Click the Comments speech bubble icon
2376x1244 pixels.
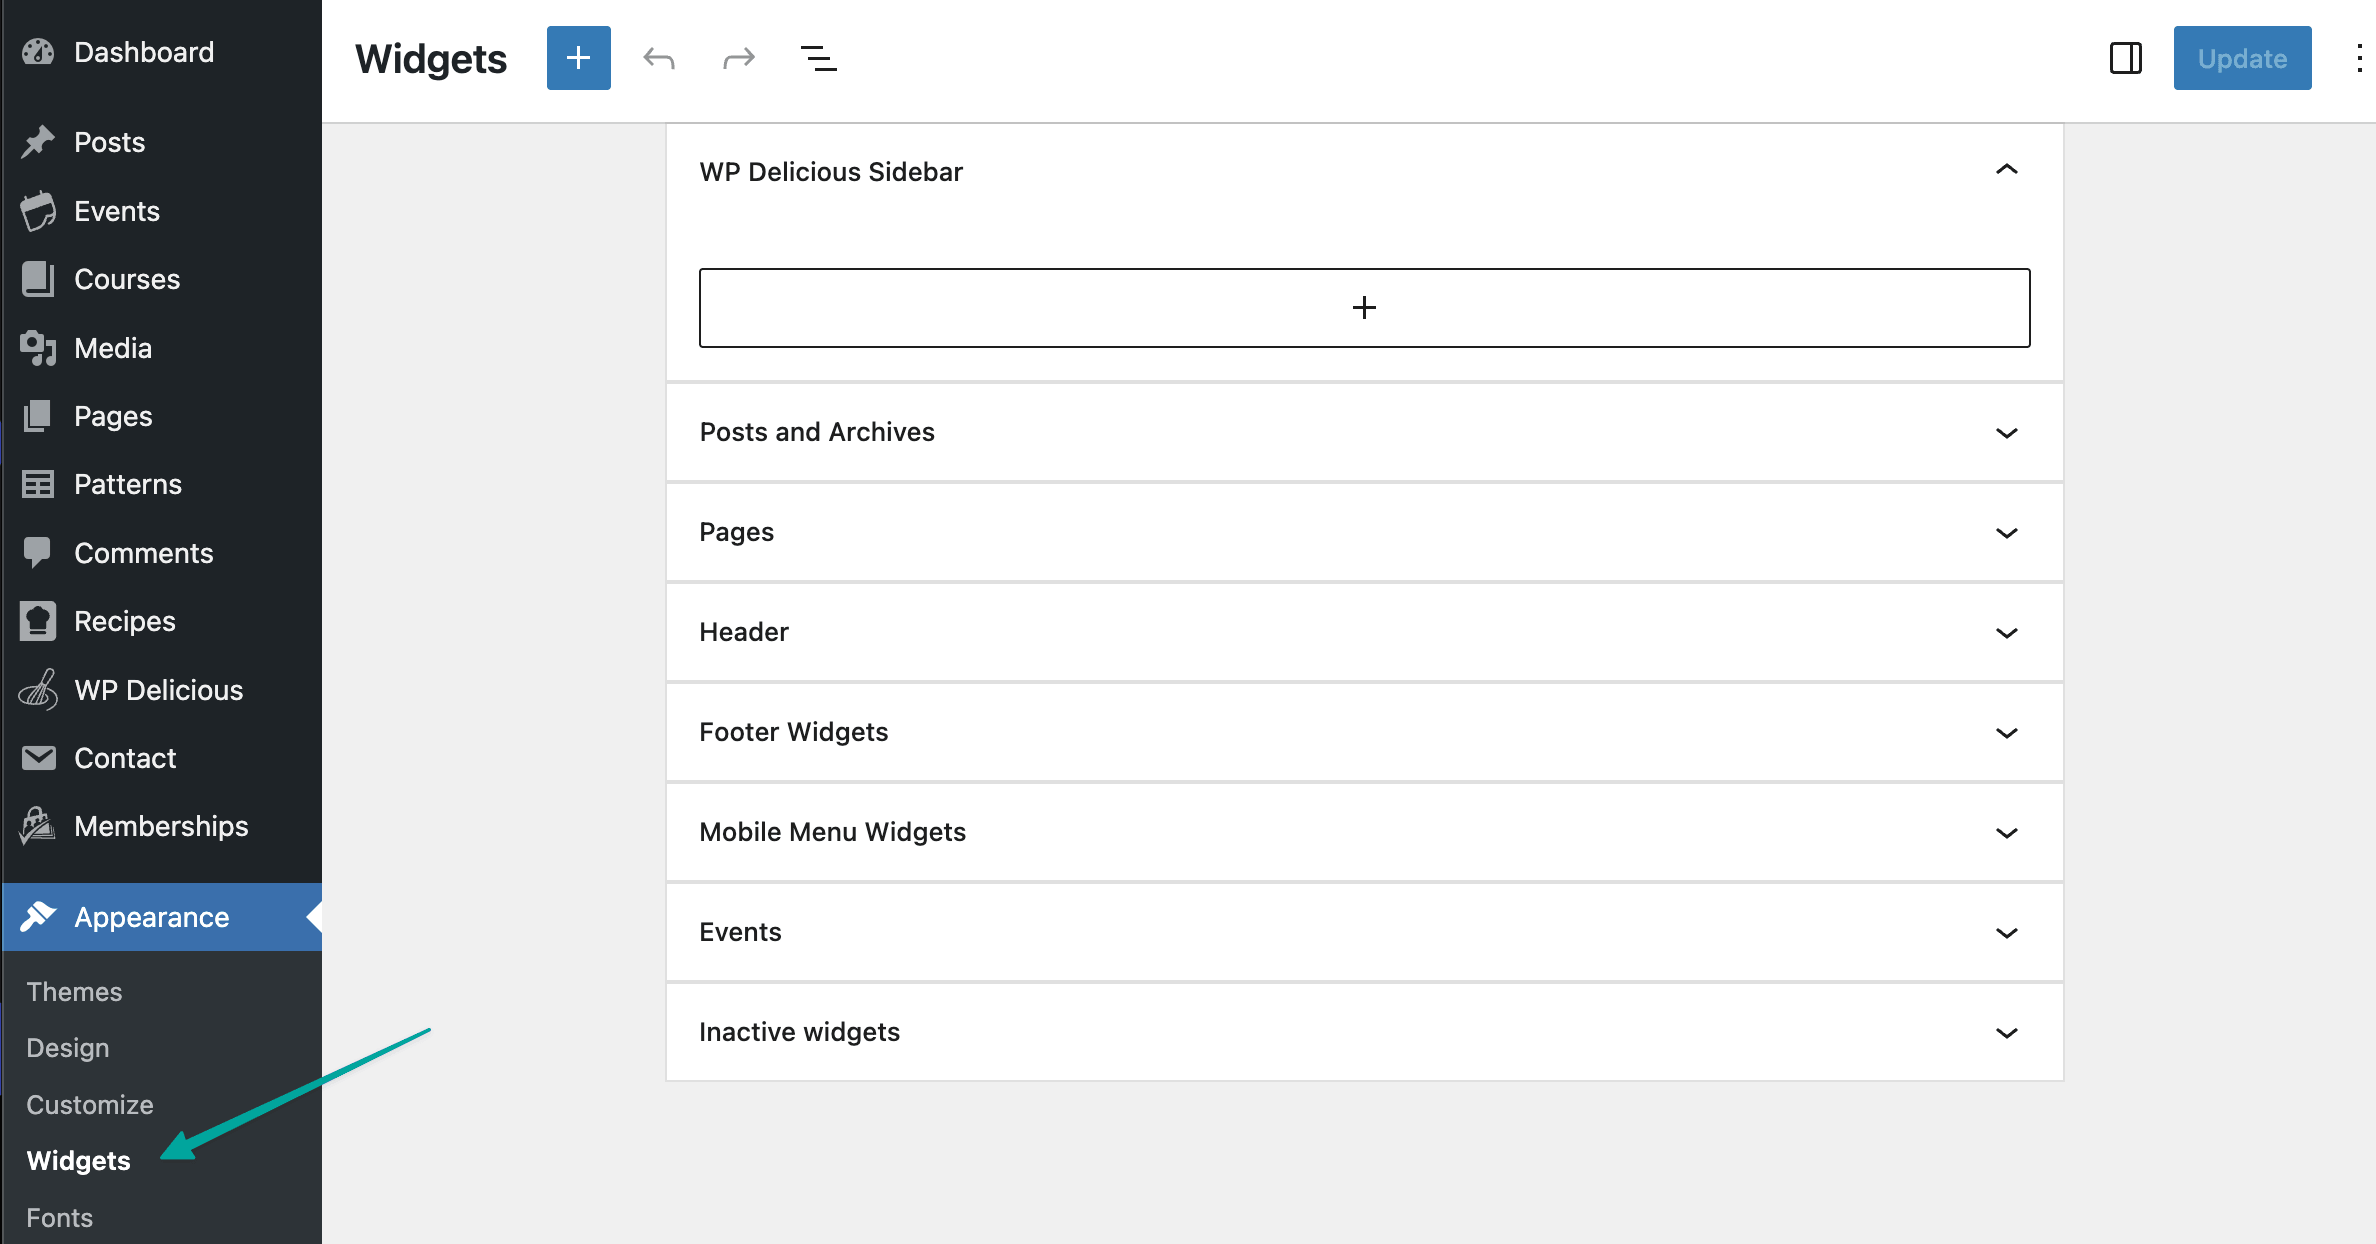38,553
